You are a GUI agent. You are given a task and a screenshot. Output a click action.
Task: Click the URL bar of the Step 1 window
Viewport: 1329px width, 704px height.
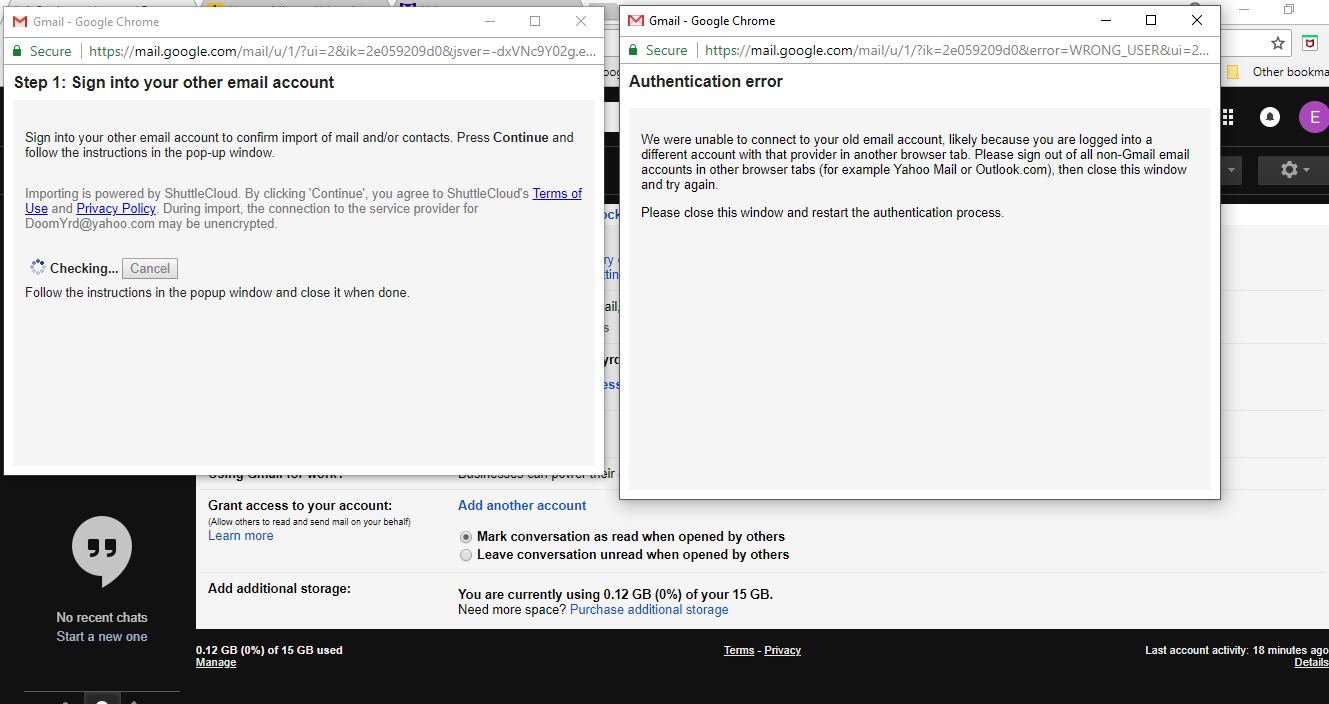[342, 51]
